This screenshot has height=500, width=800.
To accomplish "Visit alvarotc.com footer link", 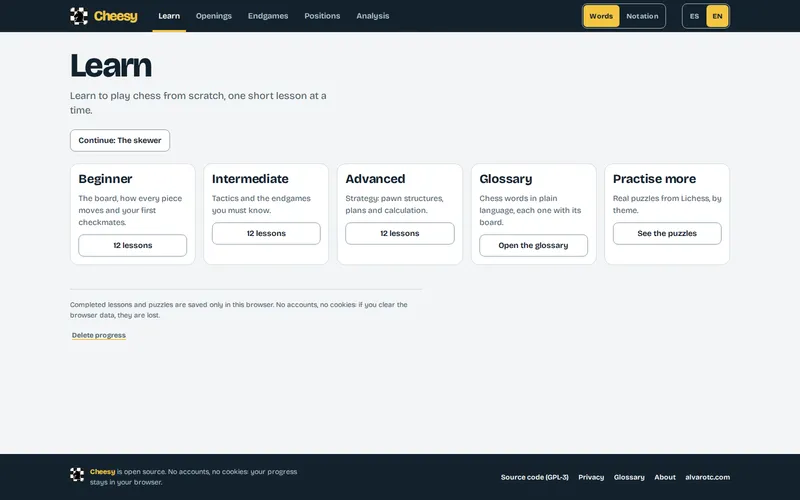I will point(707,477).
